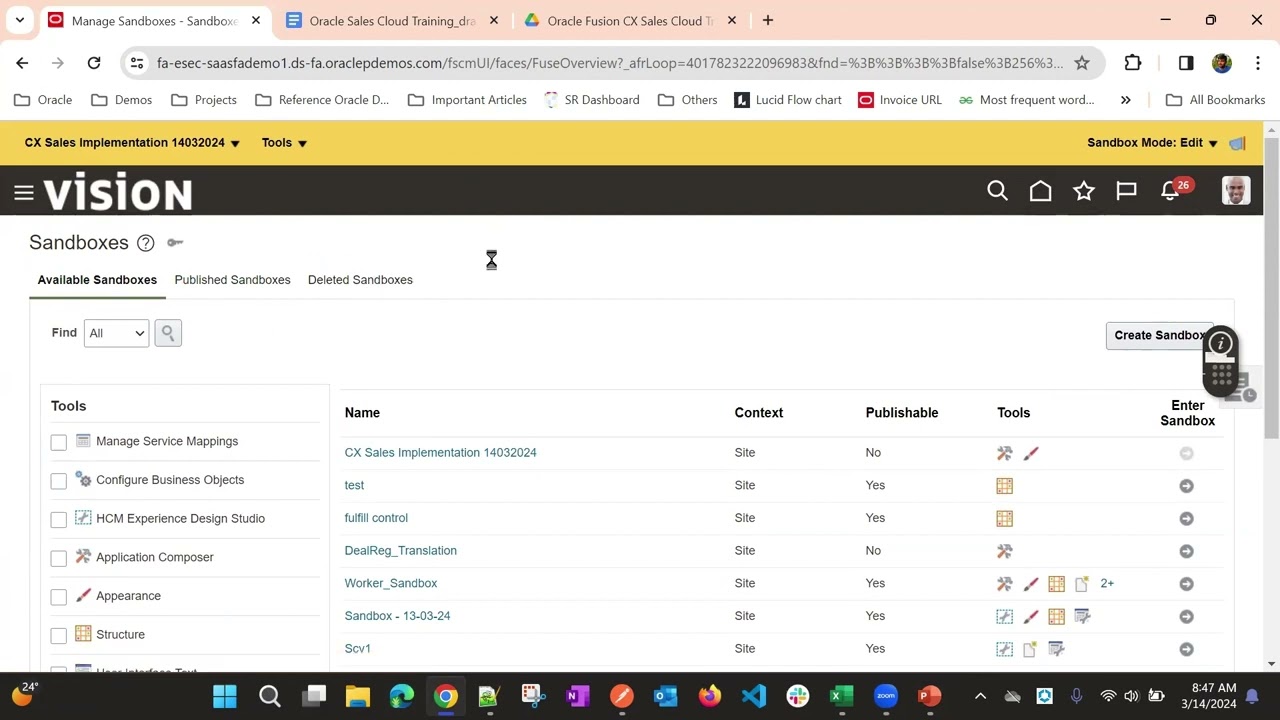Enter the DealReg_Translation sandbox arrow
This screenshot has height=720, width=1280.
point(1186,551)
